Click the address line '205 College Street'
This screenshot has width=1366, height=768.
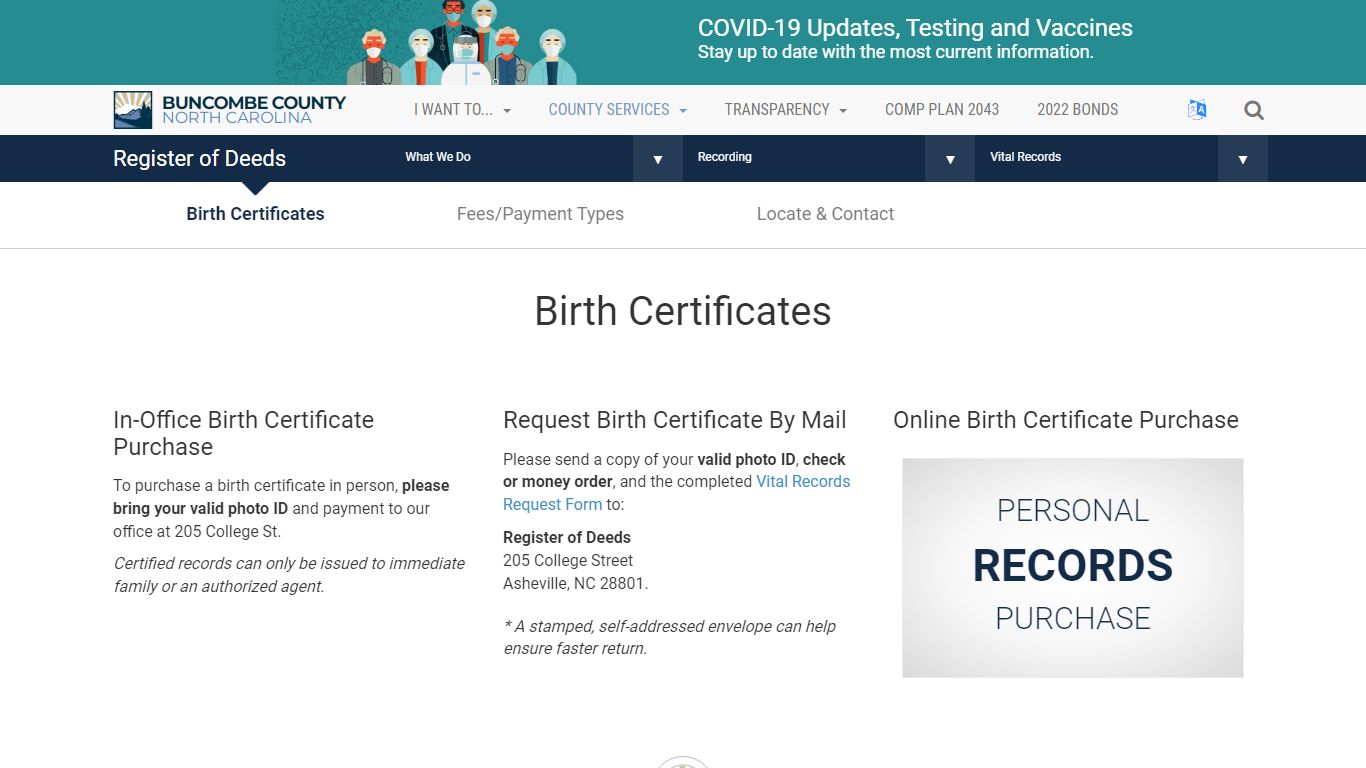[568, 560]
